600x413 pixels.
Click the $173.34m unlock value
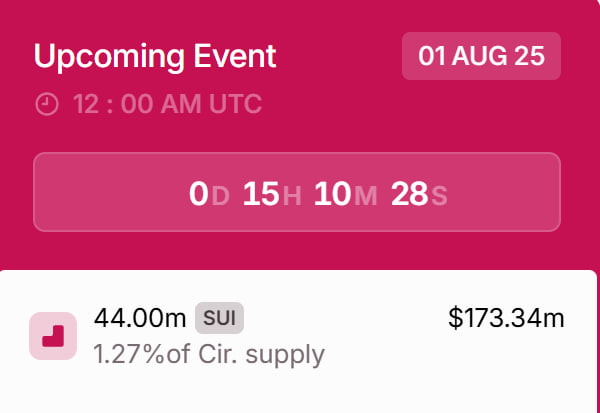tap(506, 318)
